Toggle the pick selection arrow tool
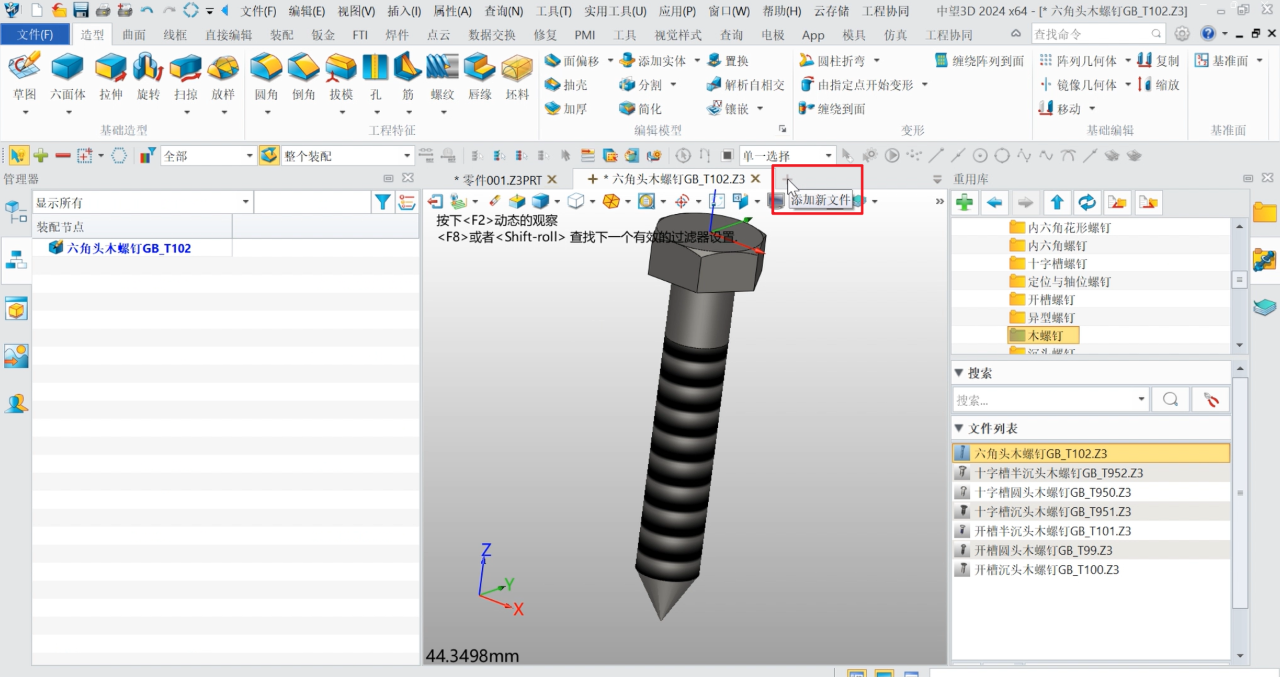Screen dimensions: 1280x677 (x=18, y=155)
